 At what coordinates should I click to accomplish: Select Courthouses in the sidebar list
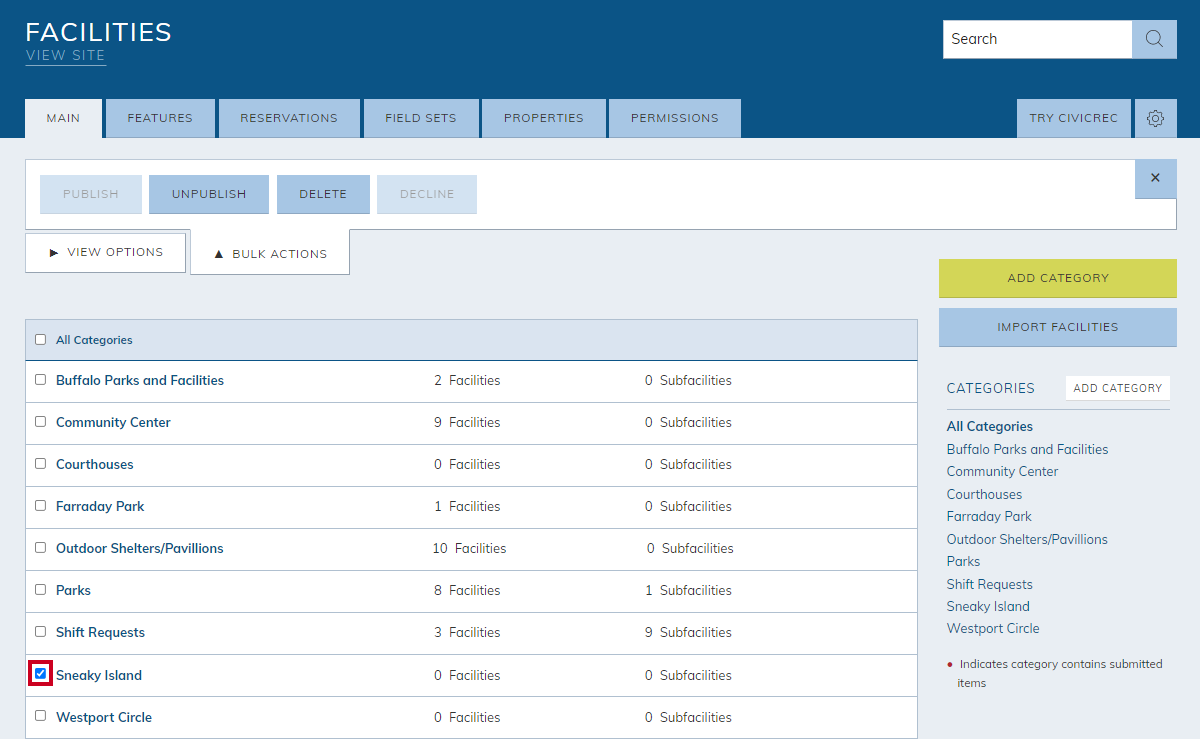[984, 494]
